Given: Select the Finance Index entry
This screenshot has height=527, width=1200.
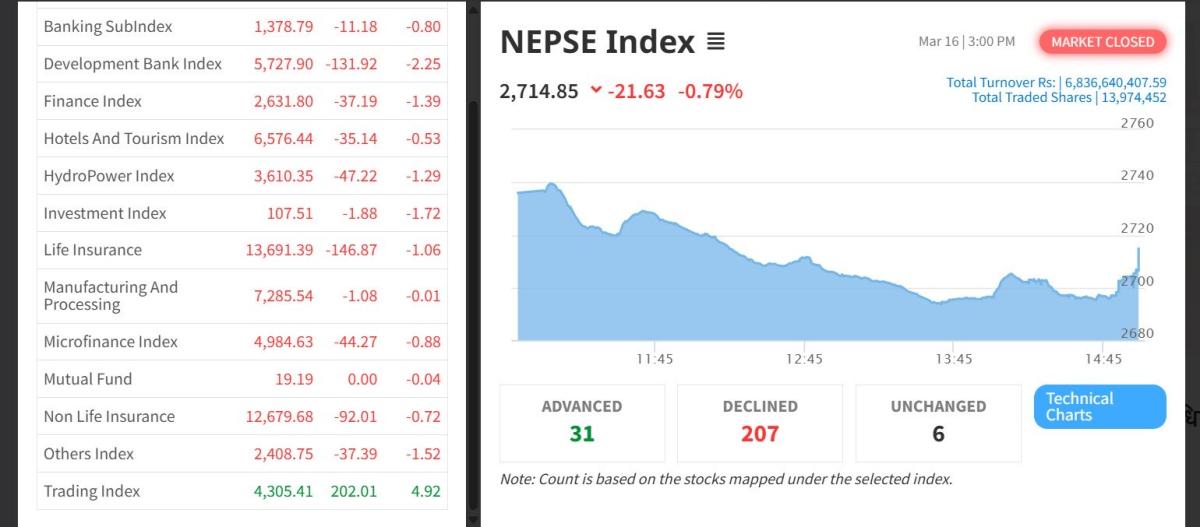Looking at the screenshot, I should point(93,101).
